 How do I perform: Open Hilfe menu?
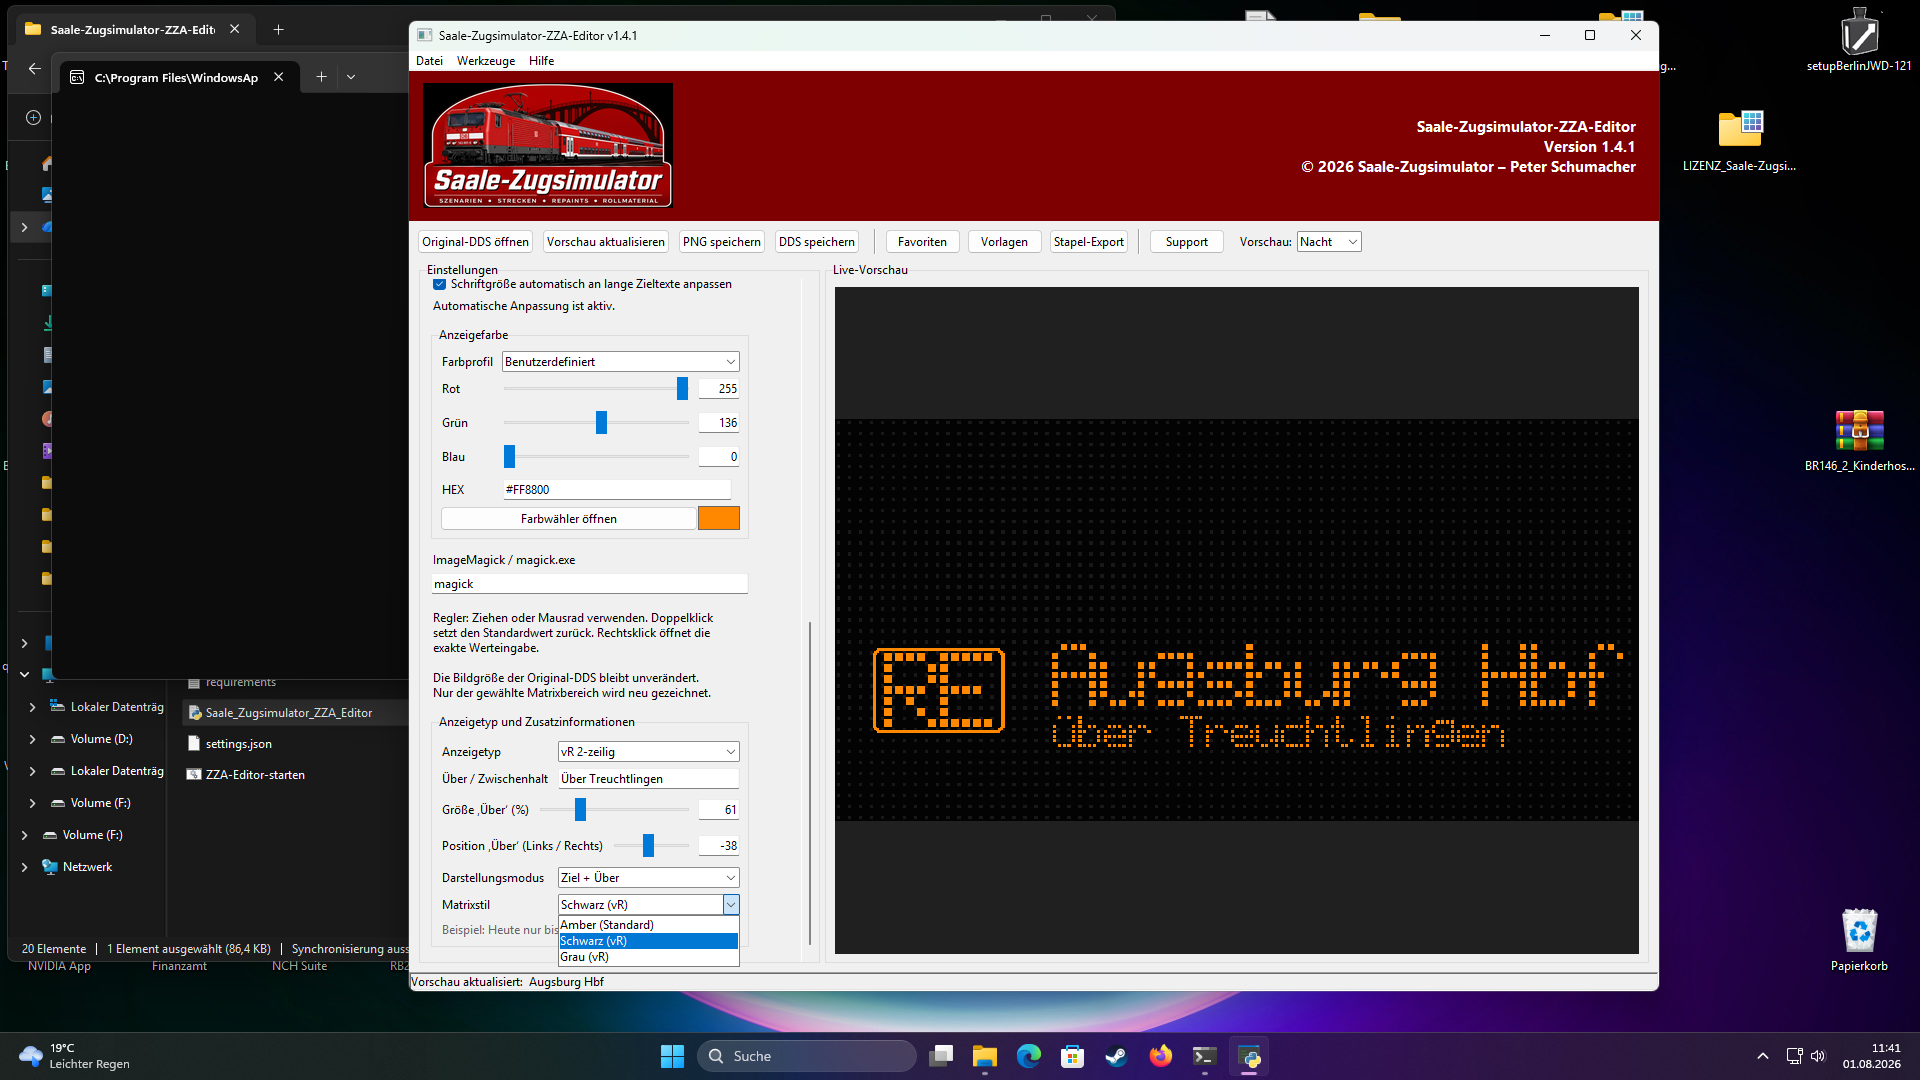(541, 61)
